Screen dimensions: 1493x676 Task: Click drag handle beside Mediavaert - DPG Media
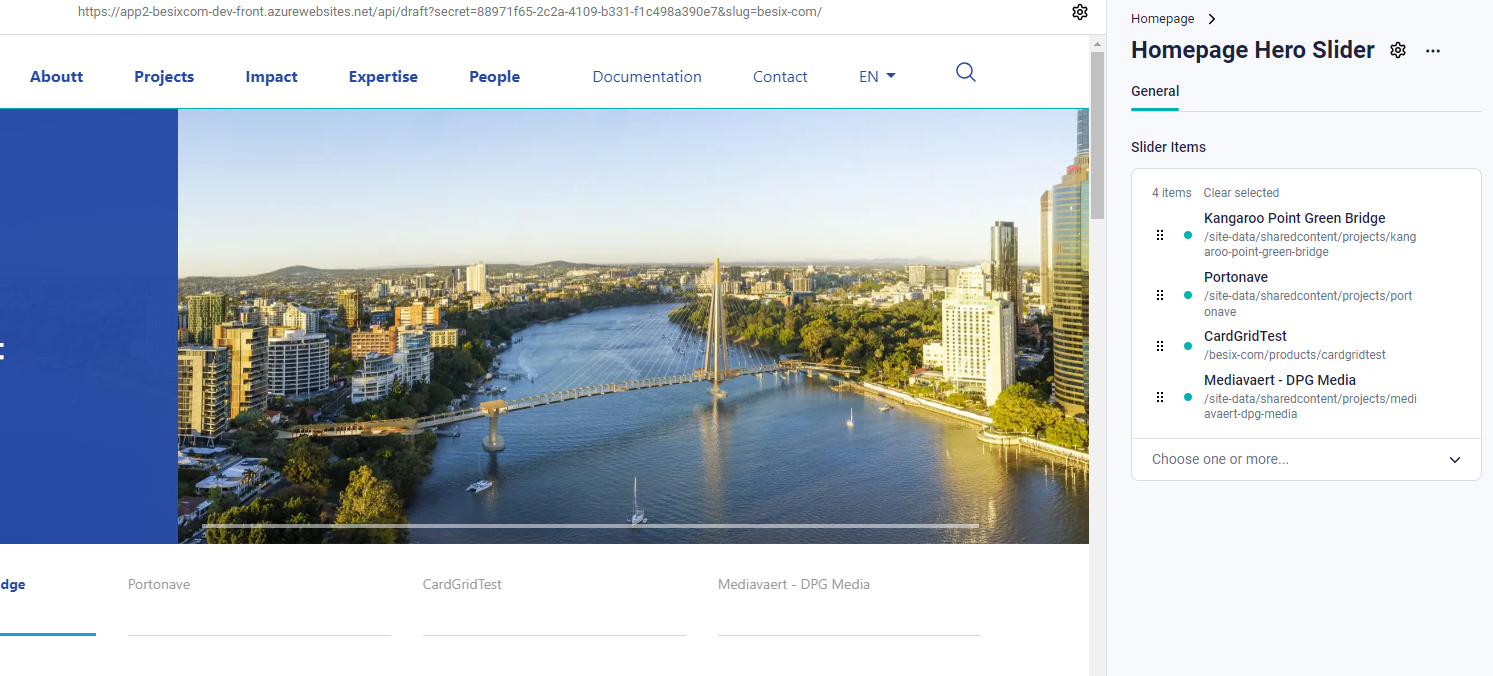(1160, 397)
